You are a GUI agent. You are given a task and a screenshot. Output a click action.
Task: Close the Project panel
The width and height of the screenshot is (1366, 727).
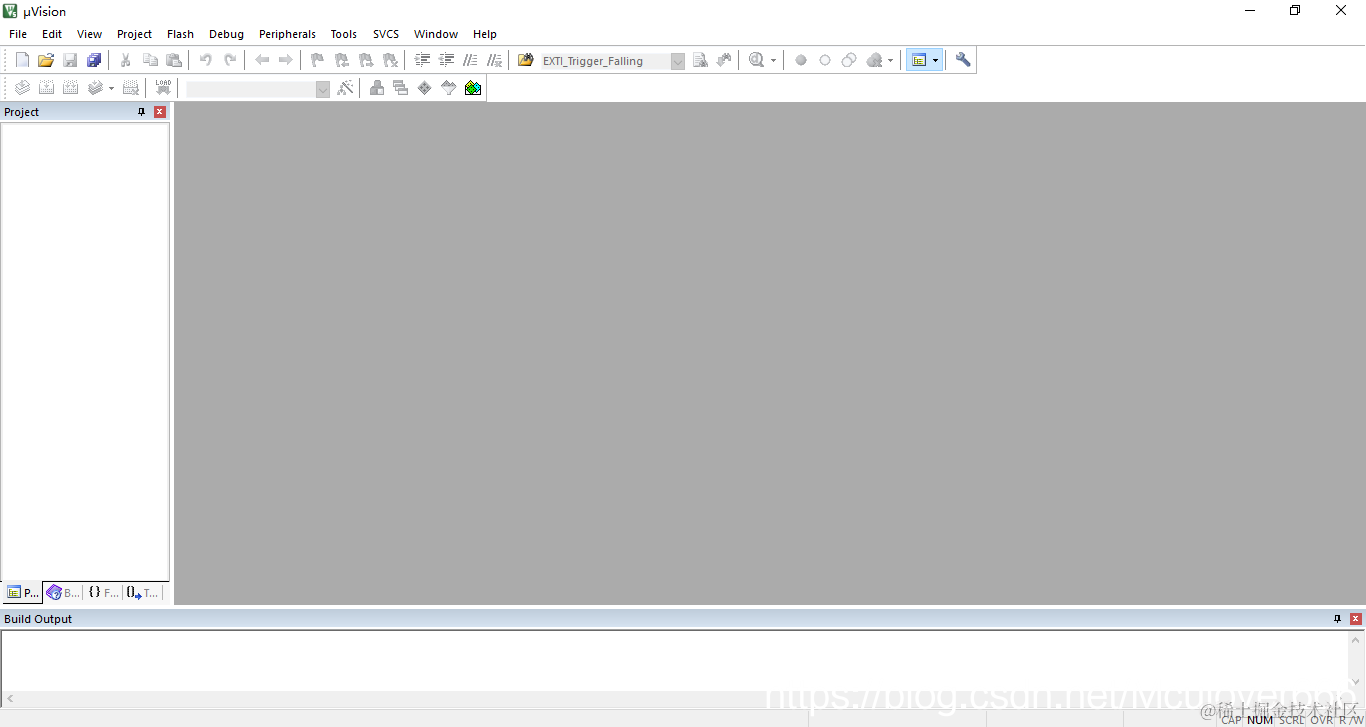(x=159, y=112)
